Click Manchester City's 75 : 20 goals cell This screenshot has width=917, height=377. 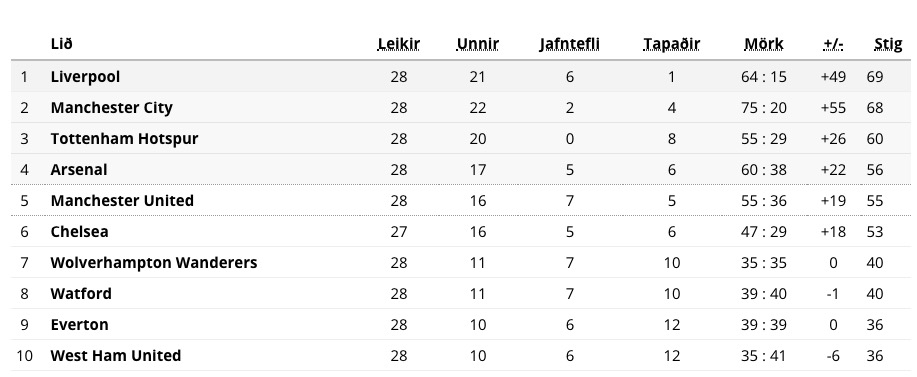[x=764, y=108]
